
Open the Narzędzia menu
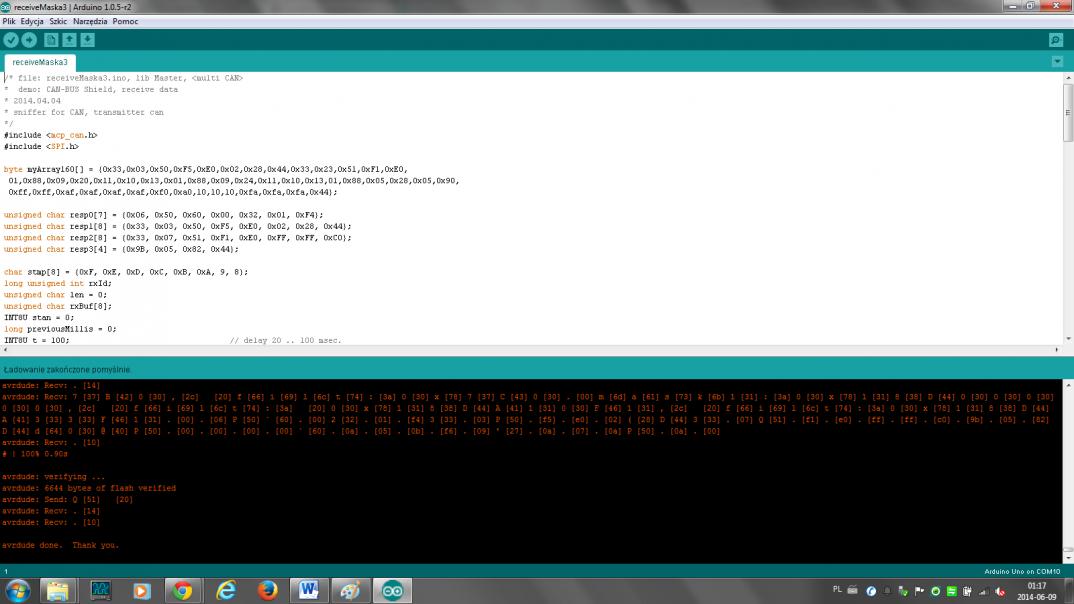click(x=91, y=21)
